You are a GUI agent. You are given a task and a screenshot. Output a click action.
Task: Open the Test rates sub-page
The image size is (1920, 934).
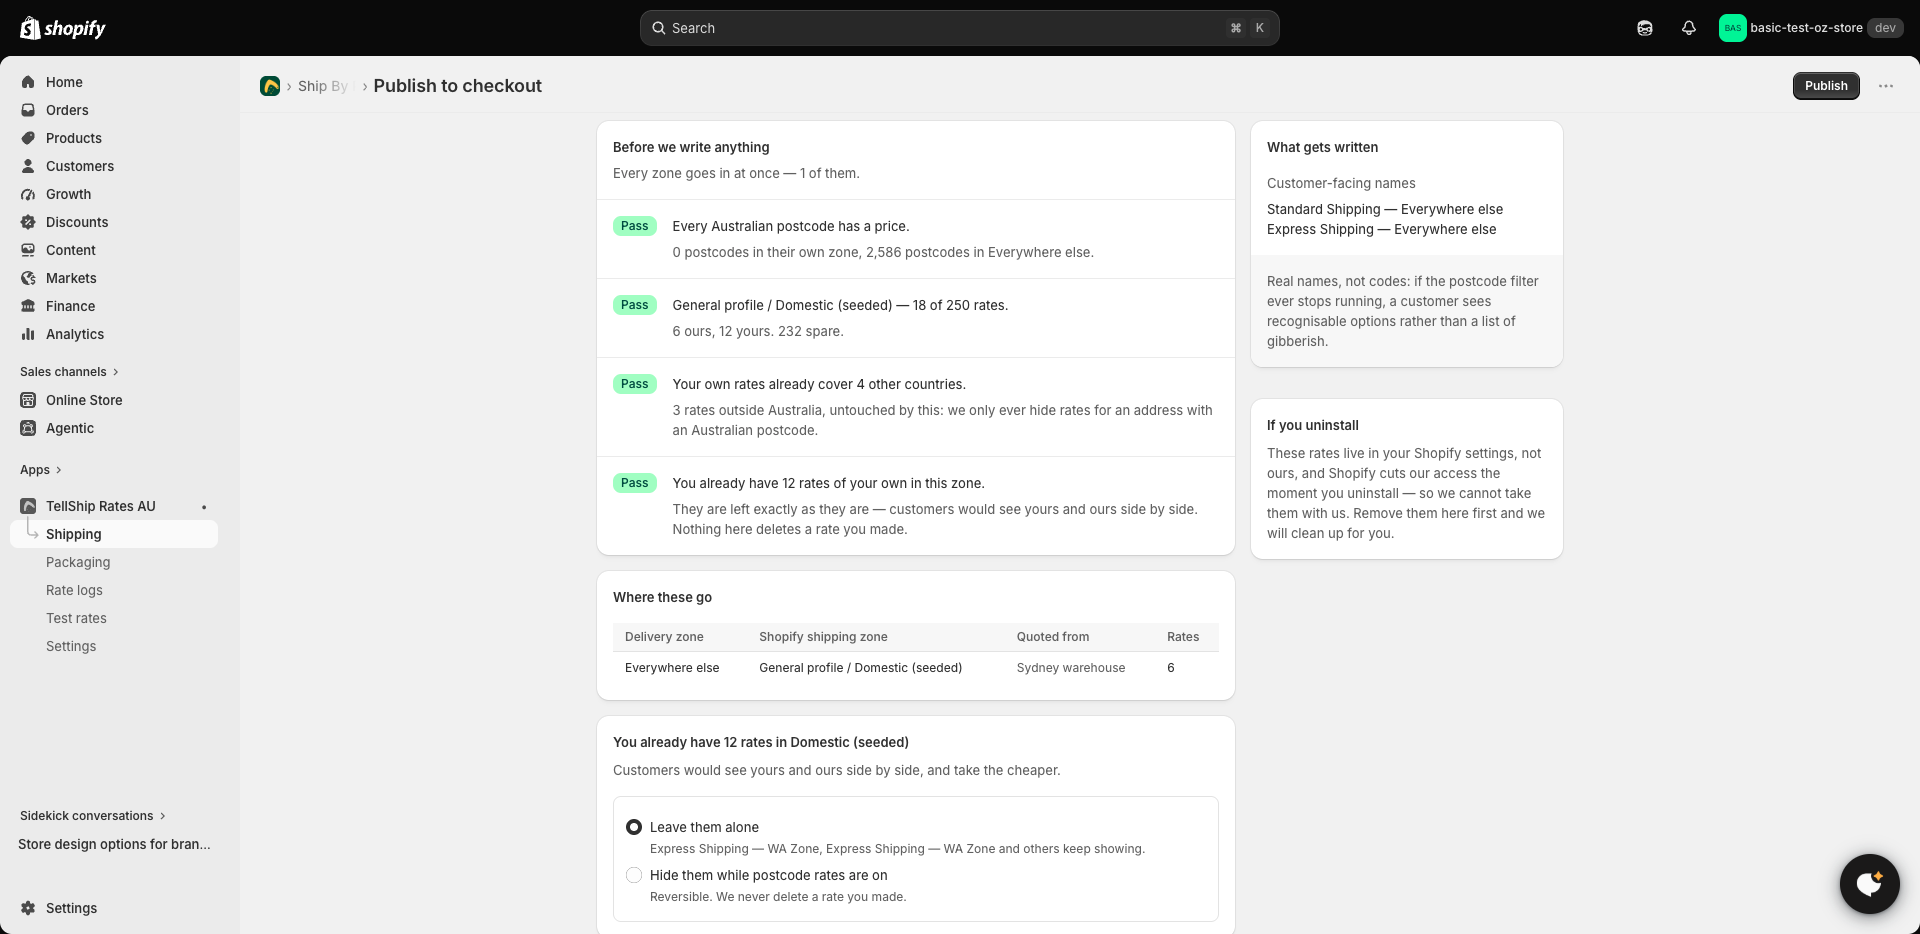[76, 618]
